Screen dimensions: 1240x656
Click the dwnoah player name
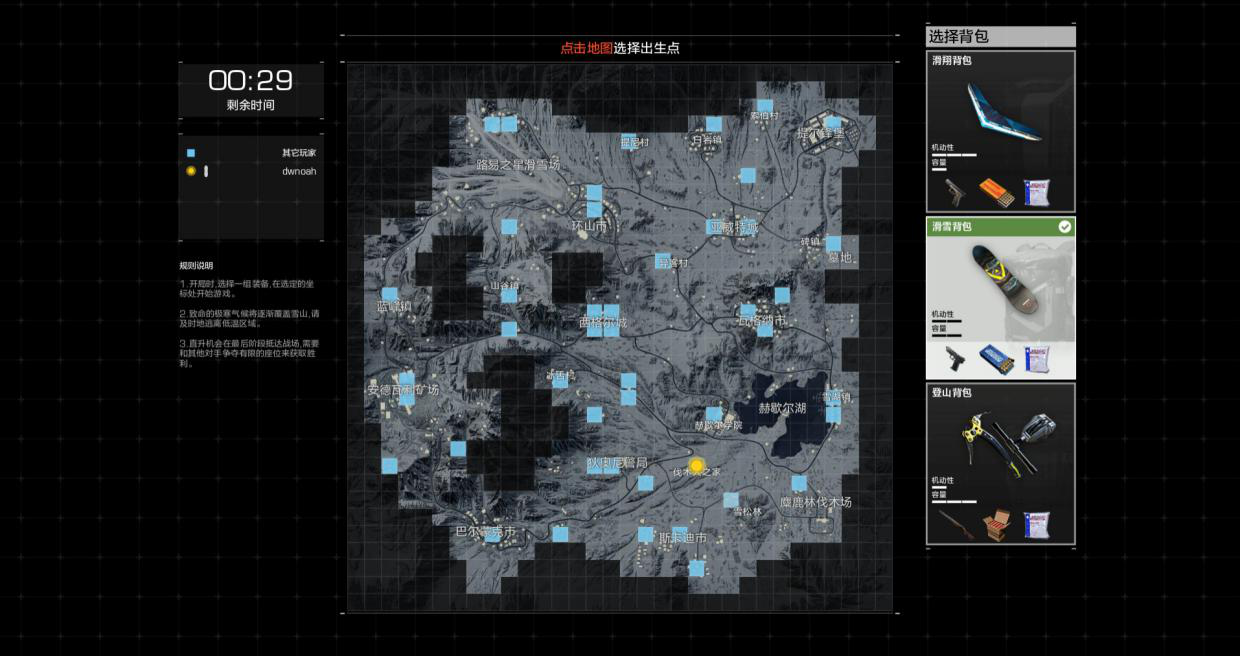pyautogui.click(x=299, y=171)
